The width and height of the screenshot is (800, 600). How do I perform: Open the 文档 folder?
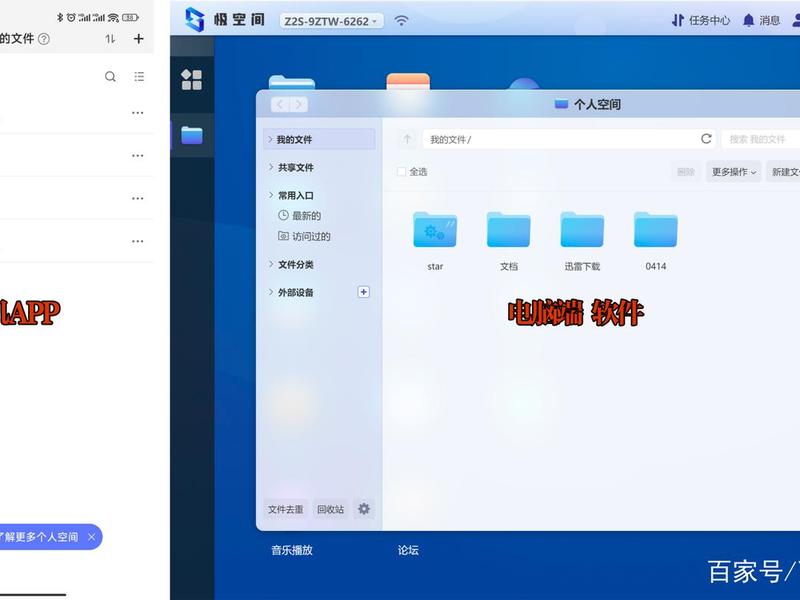[509, 241]
